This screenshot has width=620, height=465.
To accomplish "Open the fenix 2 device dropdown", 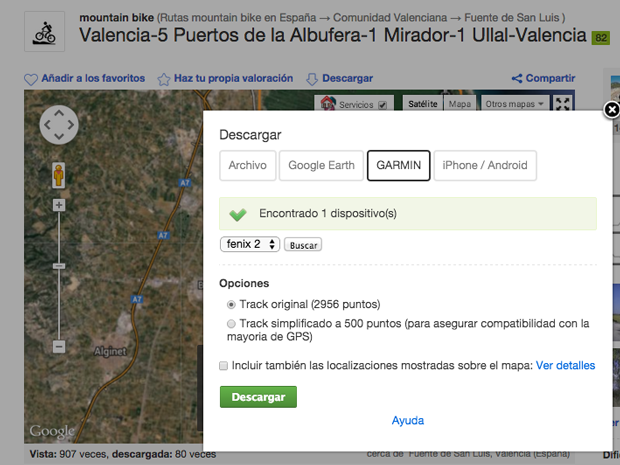I will point(250,244).
